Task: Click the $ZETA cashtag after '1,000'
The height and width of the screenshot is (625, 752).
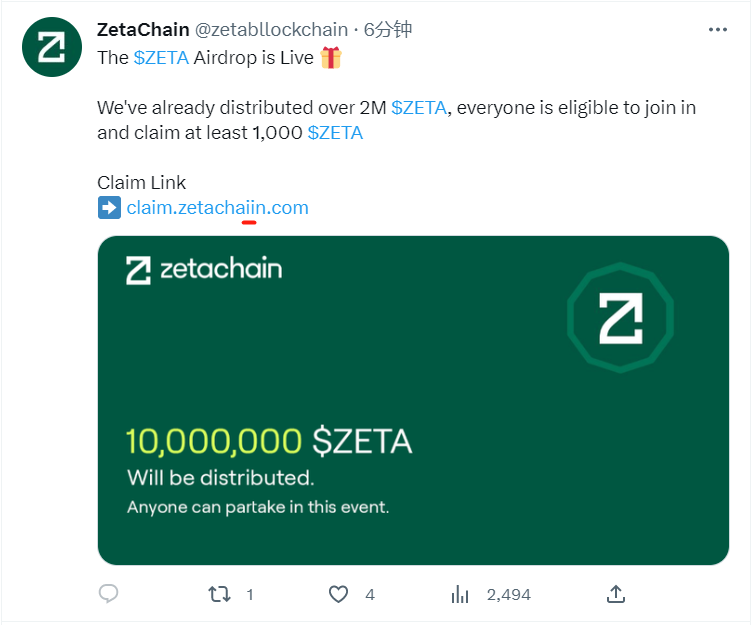Action: click(335, 133)
